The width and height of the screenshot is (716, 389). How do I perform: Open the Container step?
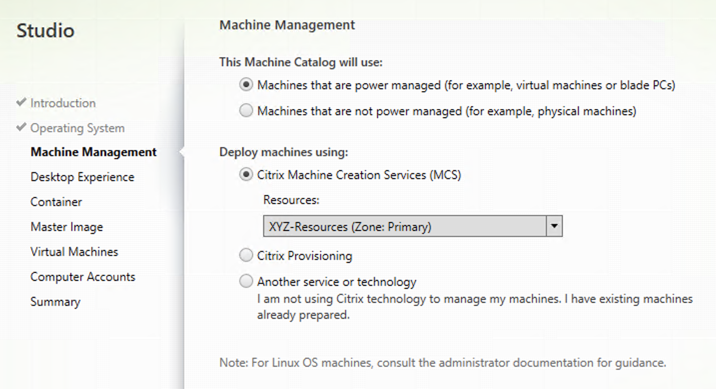click(x=56, y=202)
